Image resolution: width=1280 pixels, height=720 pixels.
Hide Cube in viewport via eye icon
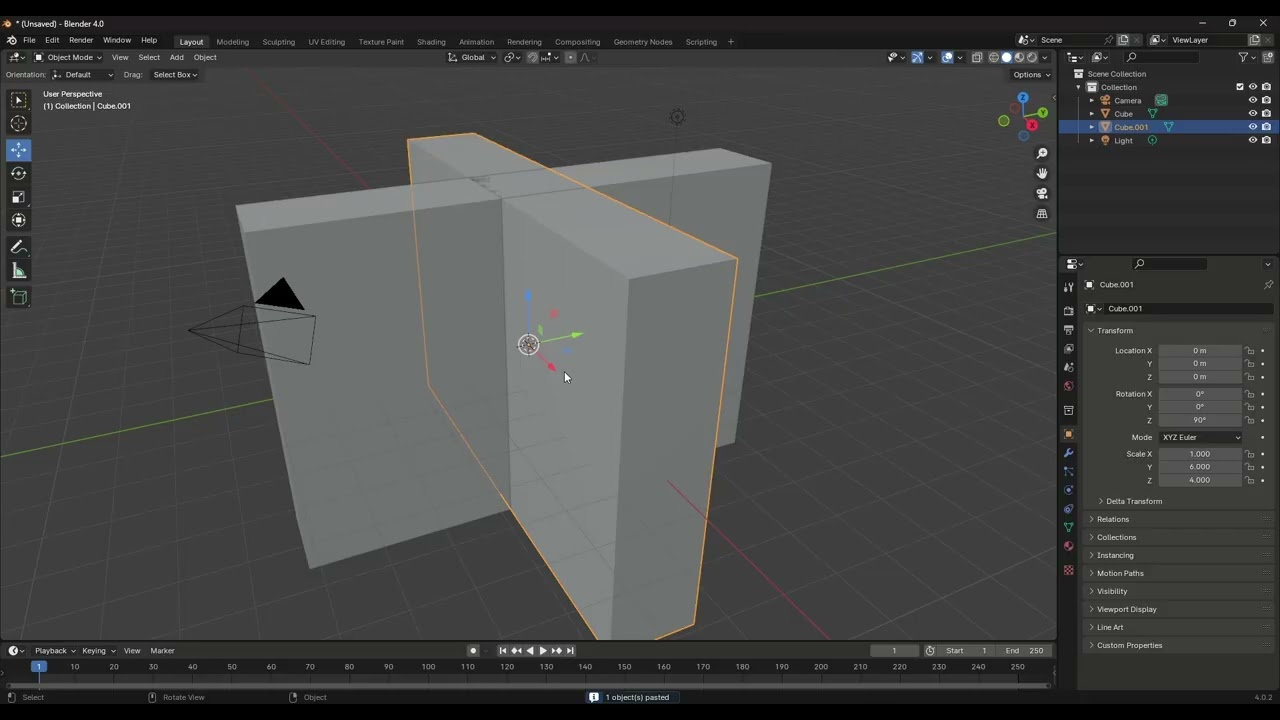tap(1252, 113)
